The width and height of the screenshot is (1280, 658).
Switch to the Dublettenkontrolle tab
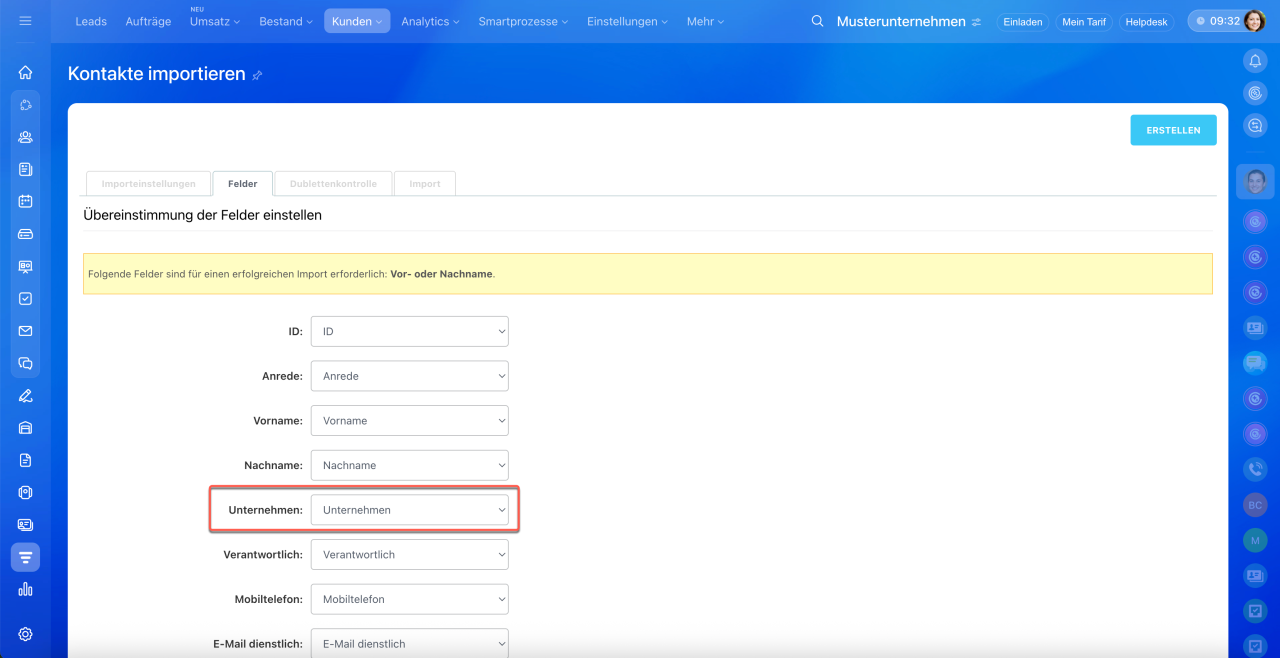point(333,184)
